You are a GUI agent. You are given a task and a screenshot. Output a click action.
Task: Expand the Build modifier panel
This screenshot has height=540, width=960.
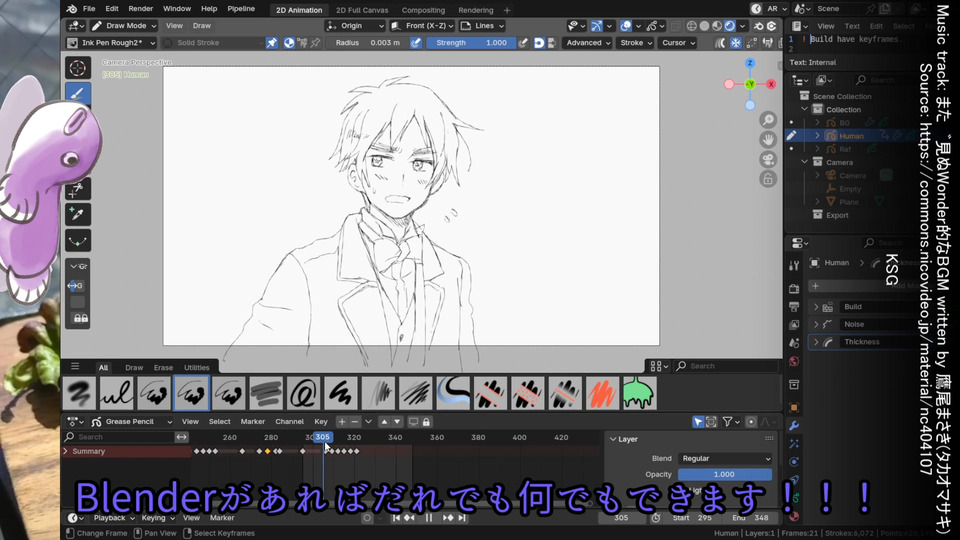pos(816,307)
